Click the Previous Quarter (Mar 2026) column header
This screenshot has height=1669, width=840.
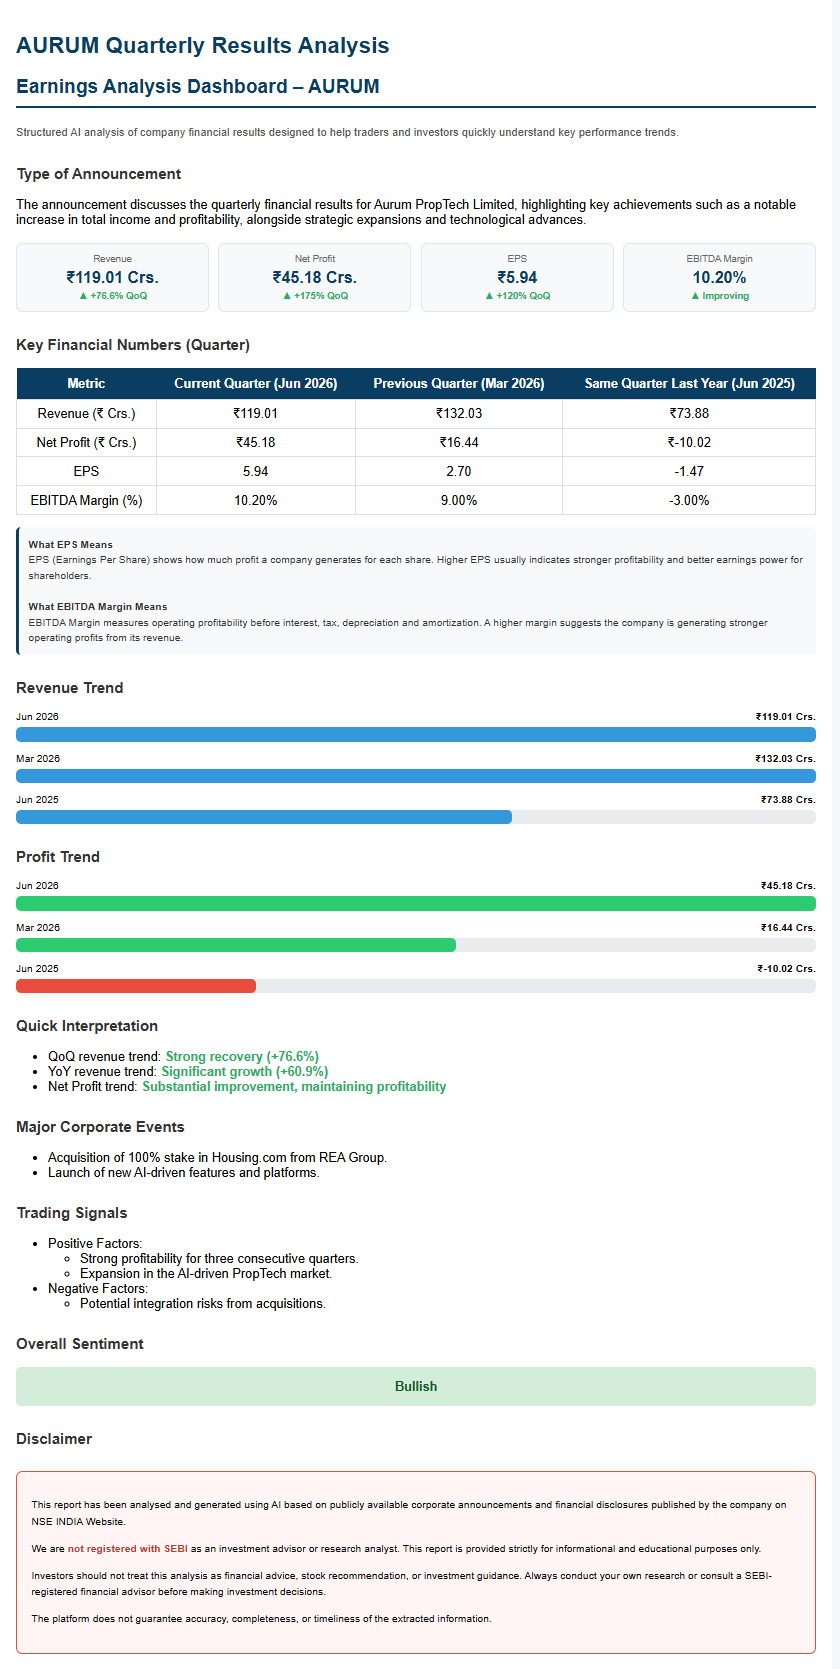[x=459, y=384]
